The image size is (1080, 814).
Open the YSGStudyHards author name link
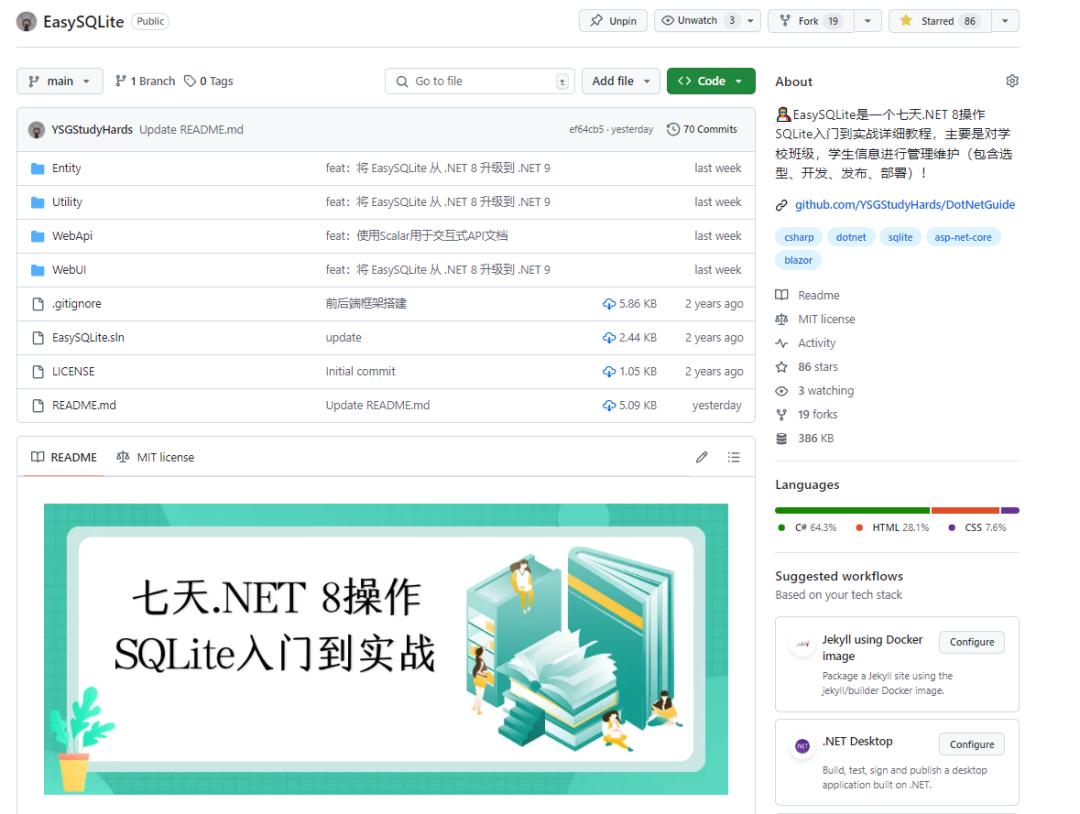coord(92,129)
